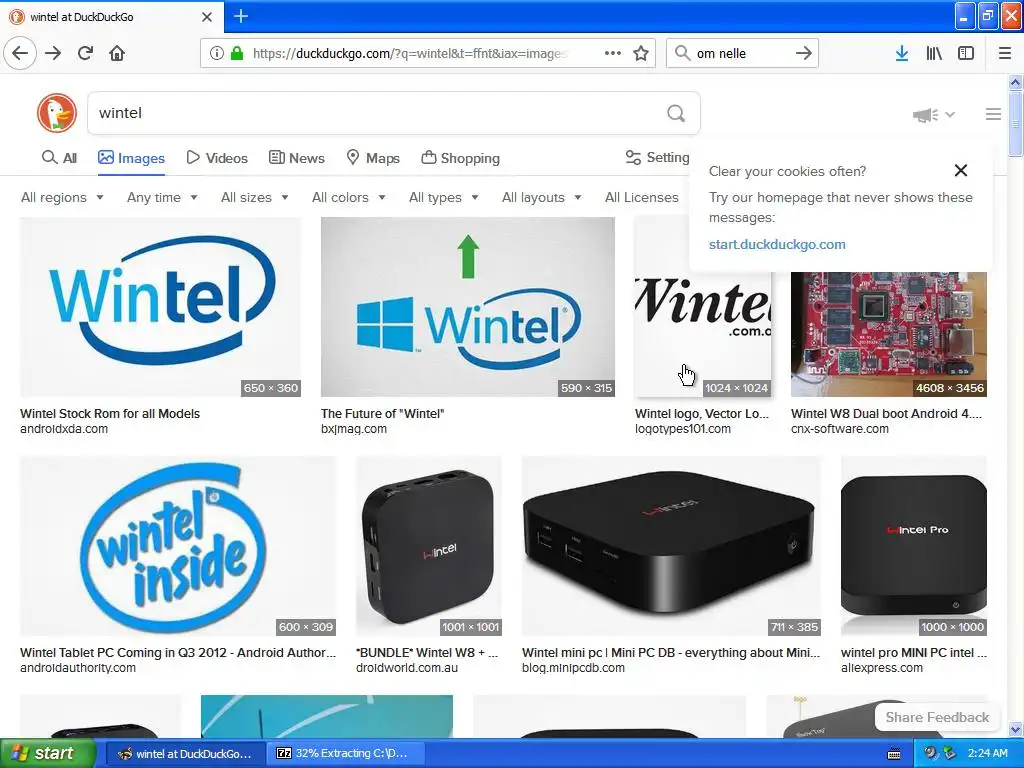The height and width of the screenshot is (768, 1024).
Task: Visit the androidauthority.com source link
Action: pyautogui.click(x=78, y=668)
